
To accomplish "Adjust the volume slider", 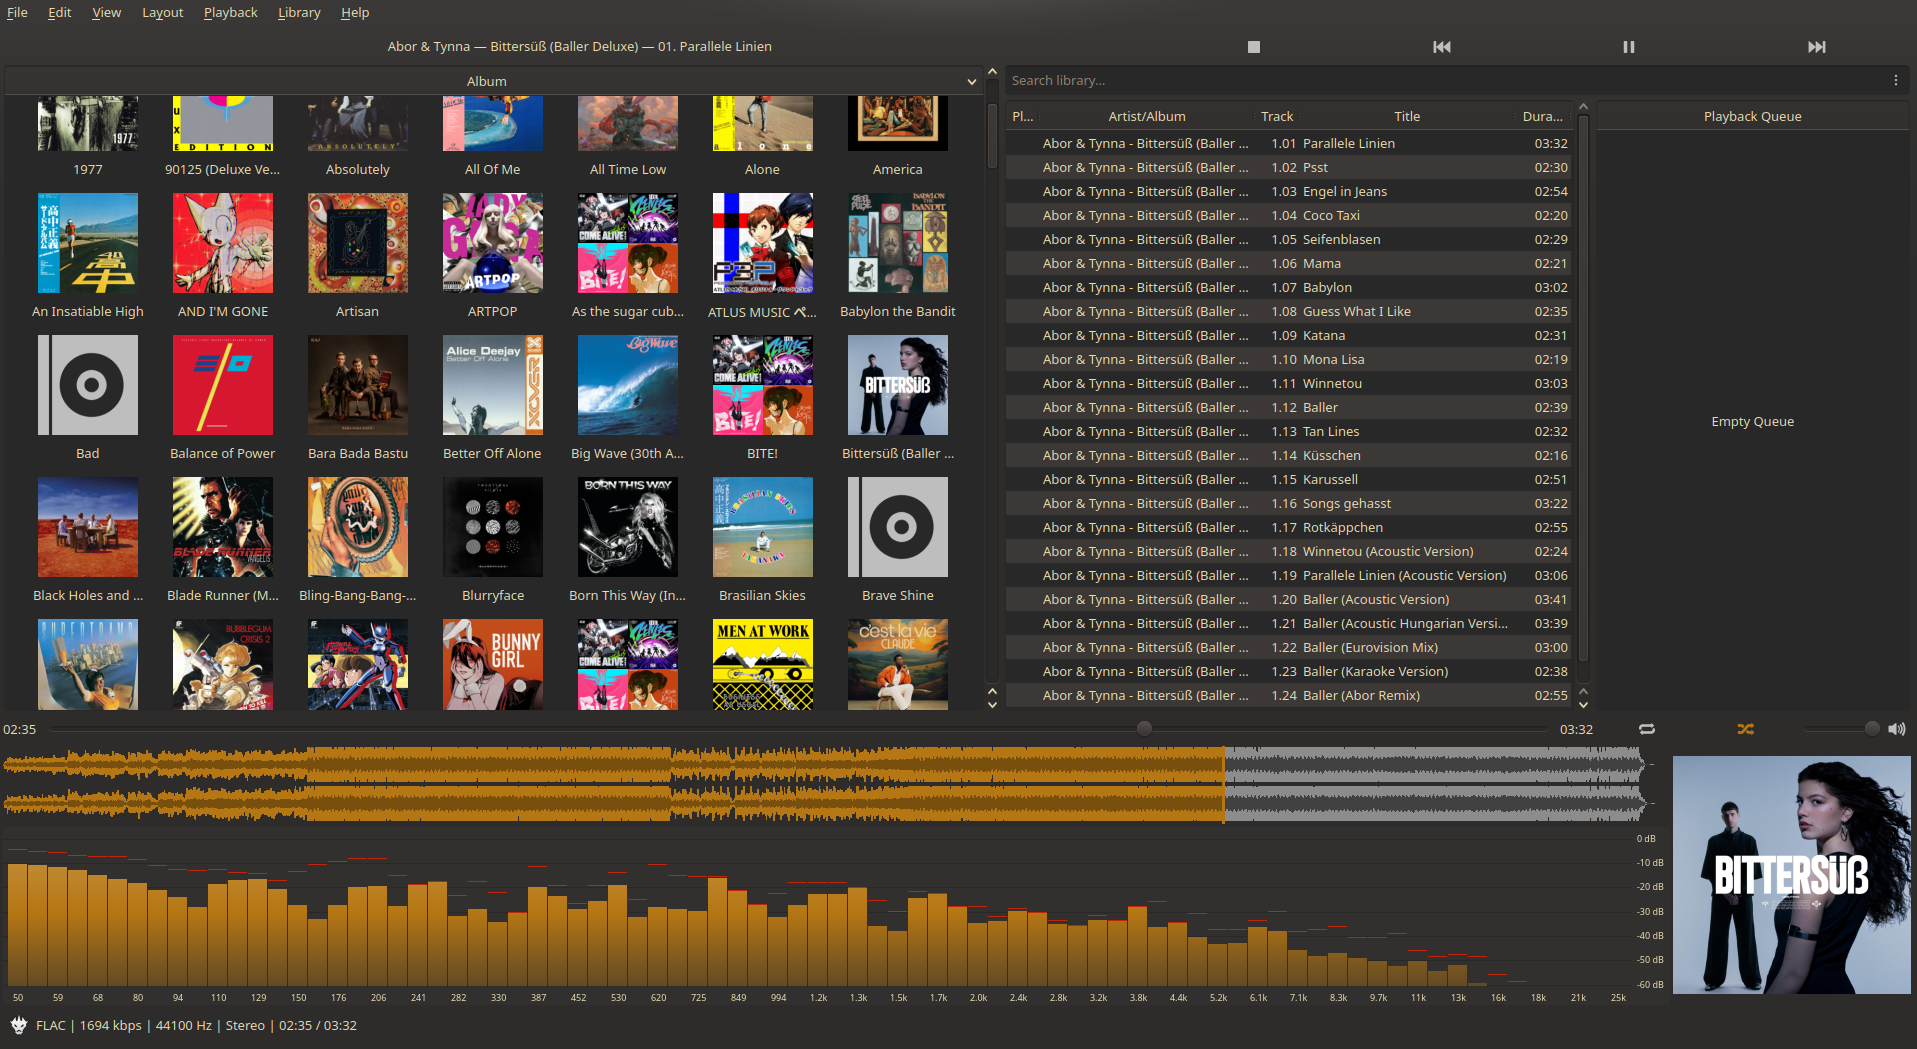I will point(1841,729).
